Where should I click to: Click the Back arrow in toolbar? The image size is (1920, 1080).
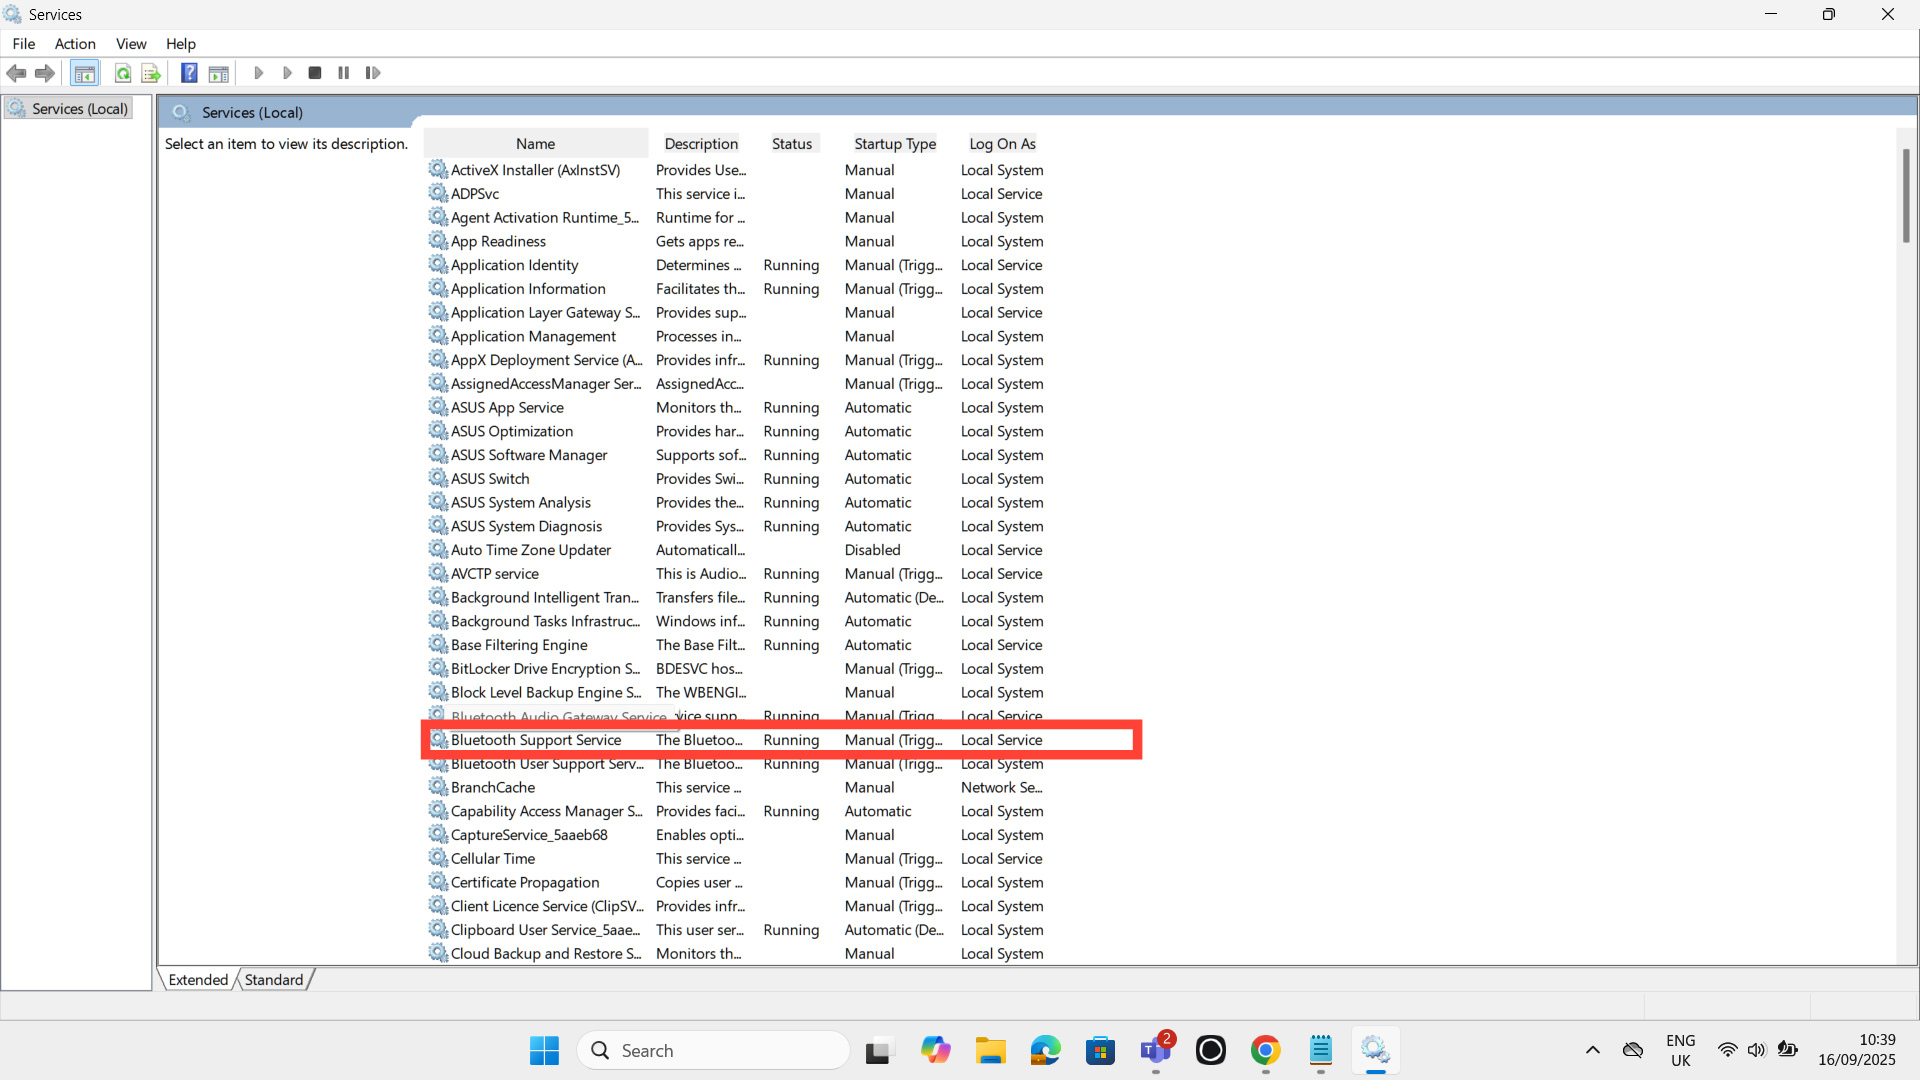16,73
